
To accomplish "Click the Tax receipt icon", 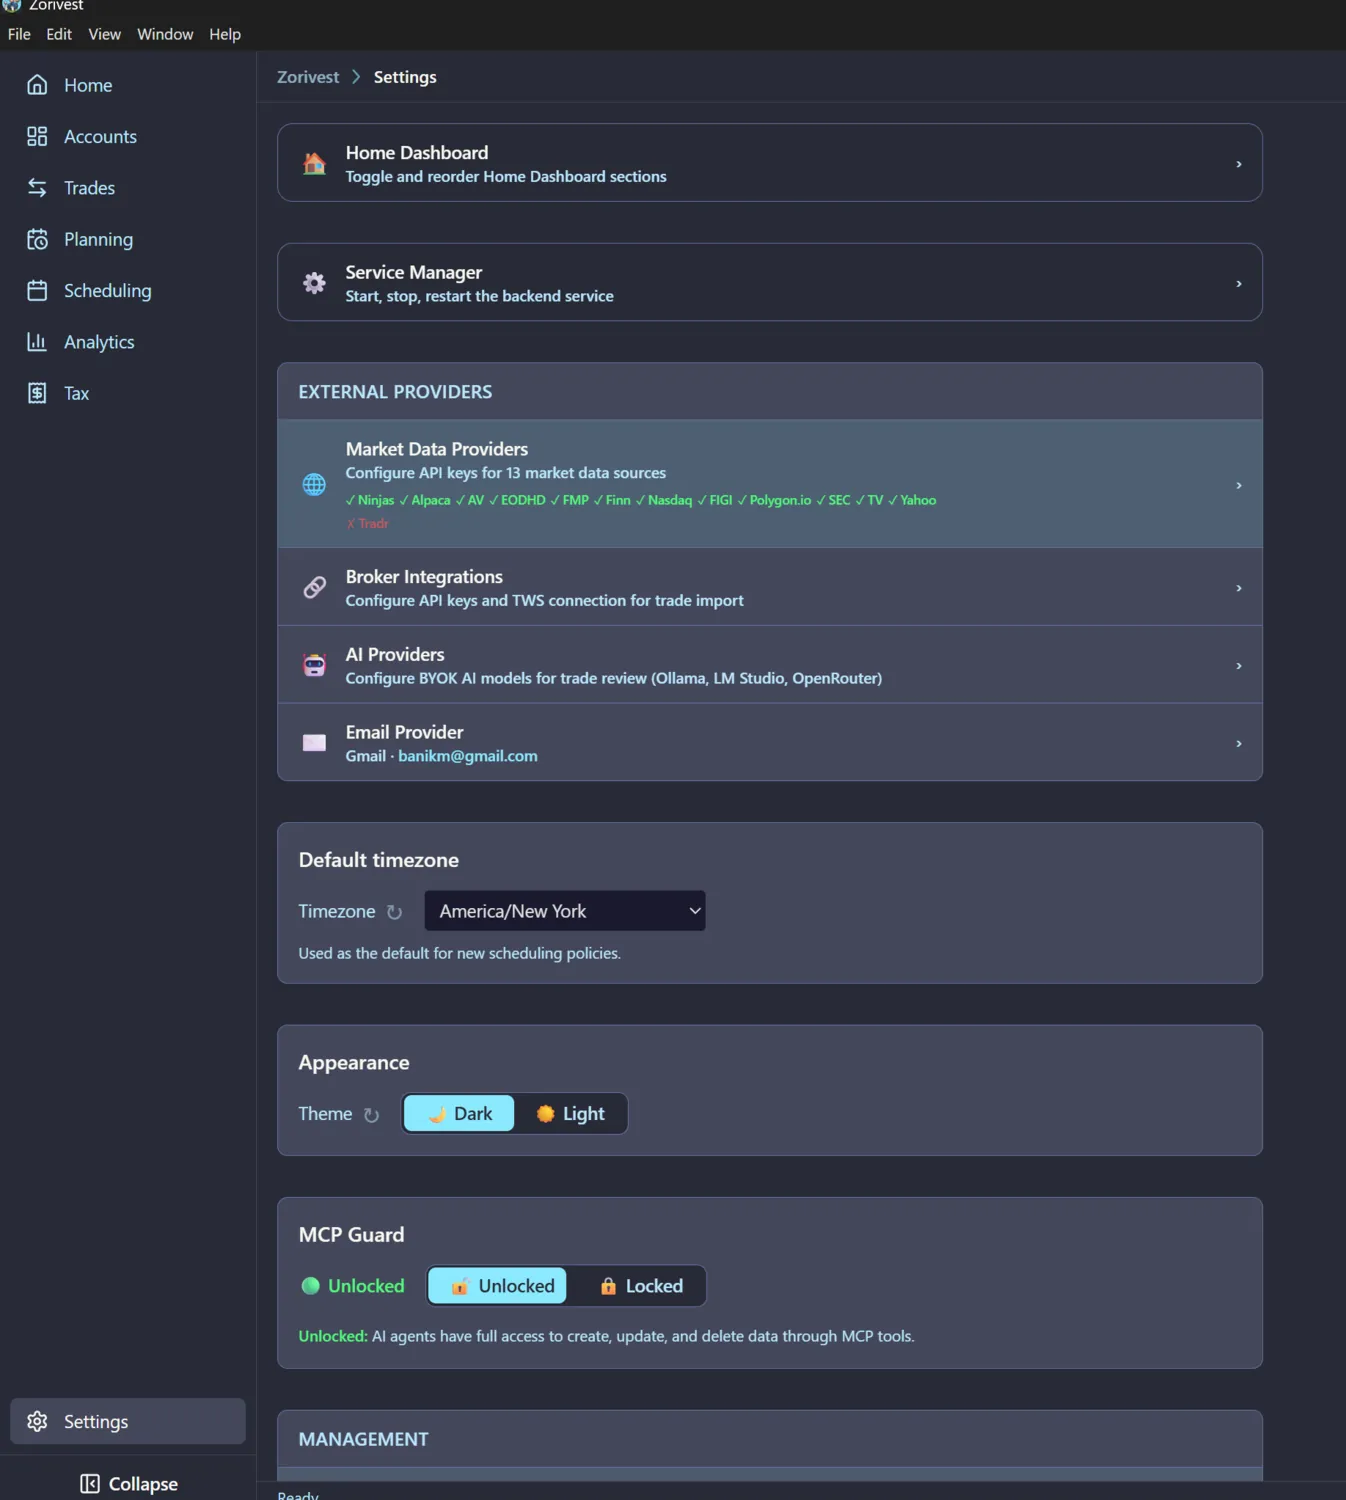I will 37,393.
